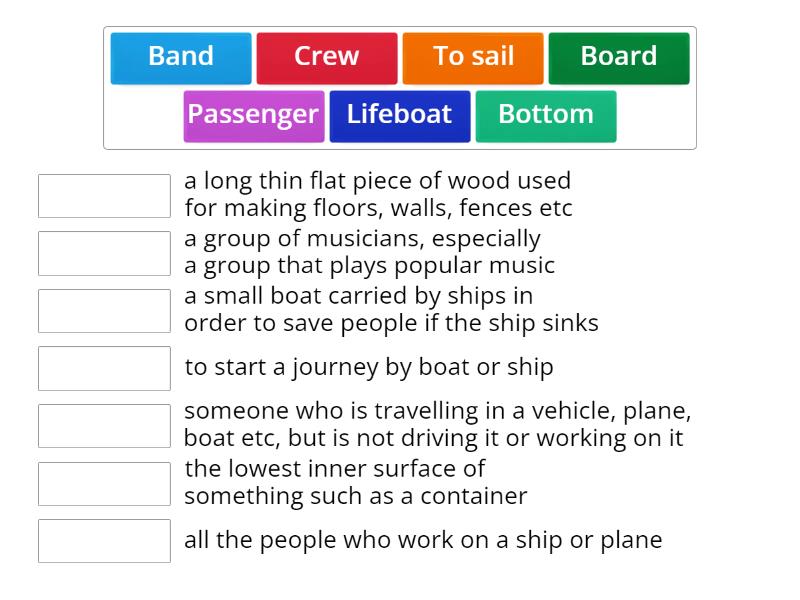Select the Lifeboat word tile

coord(399,115)
